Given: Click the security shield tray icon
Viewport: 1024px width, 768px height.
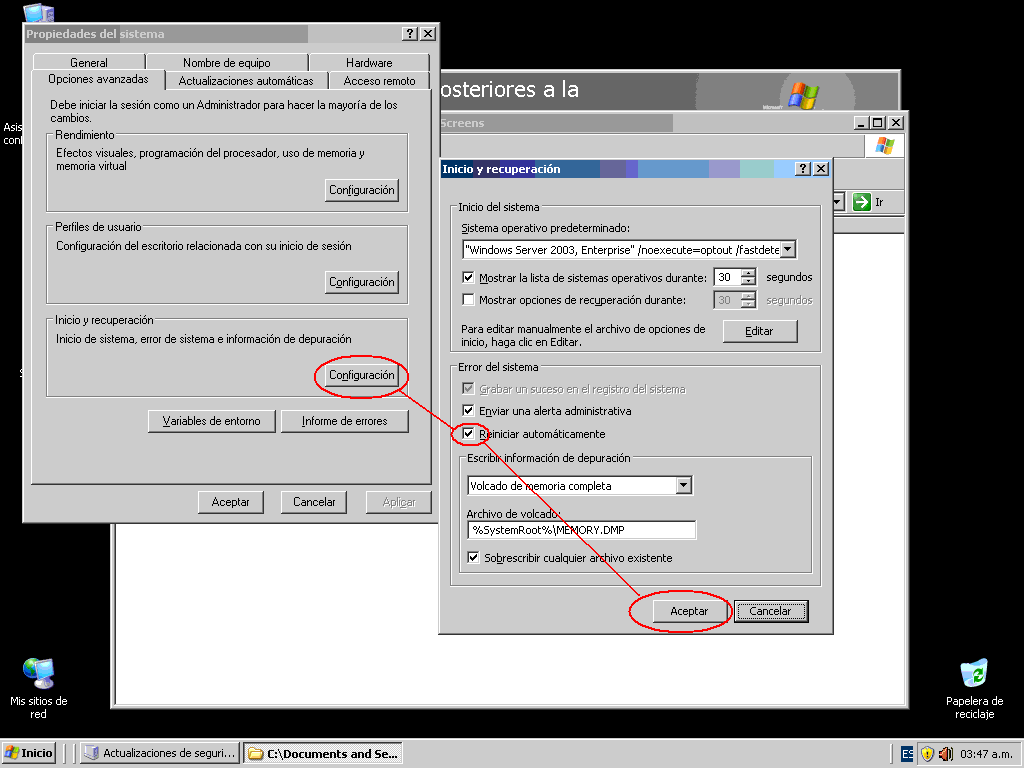Looking at the screenshot, I should pyautogui.click(x=927, y=754).
